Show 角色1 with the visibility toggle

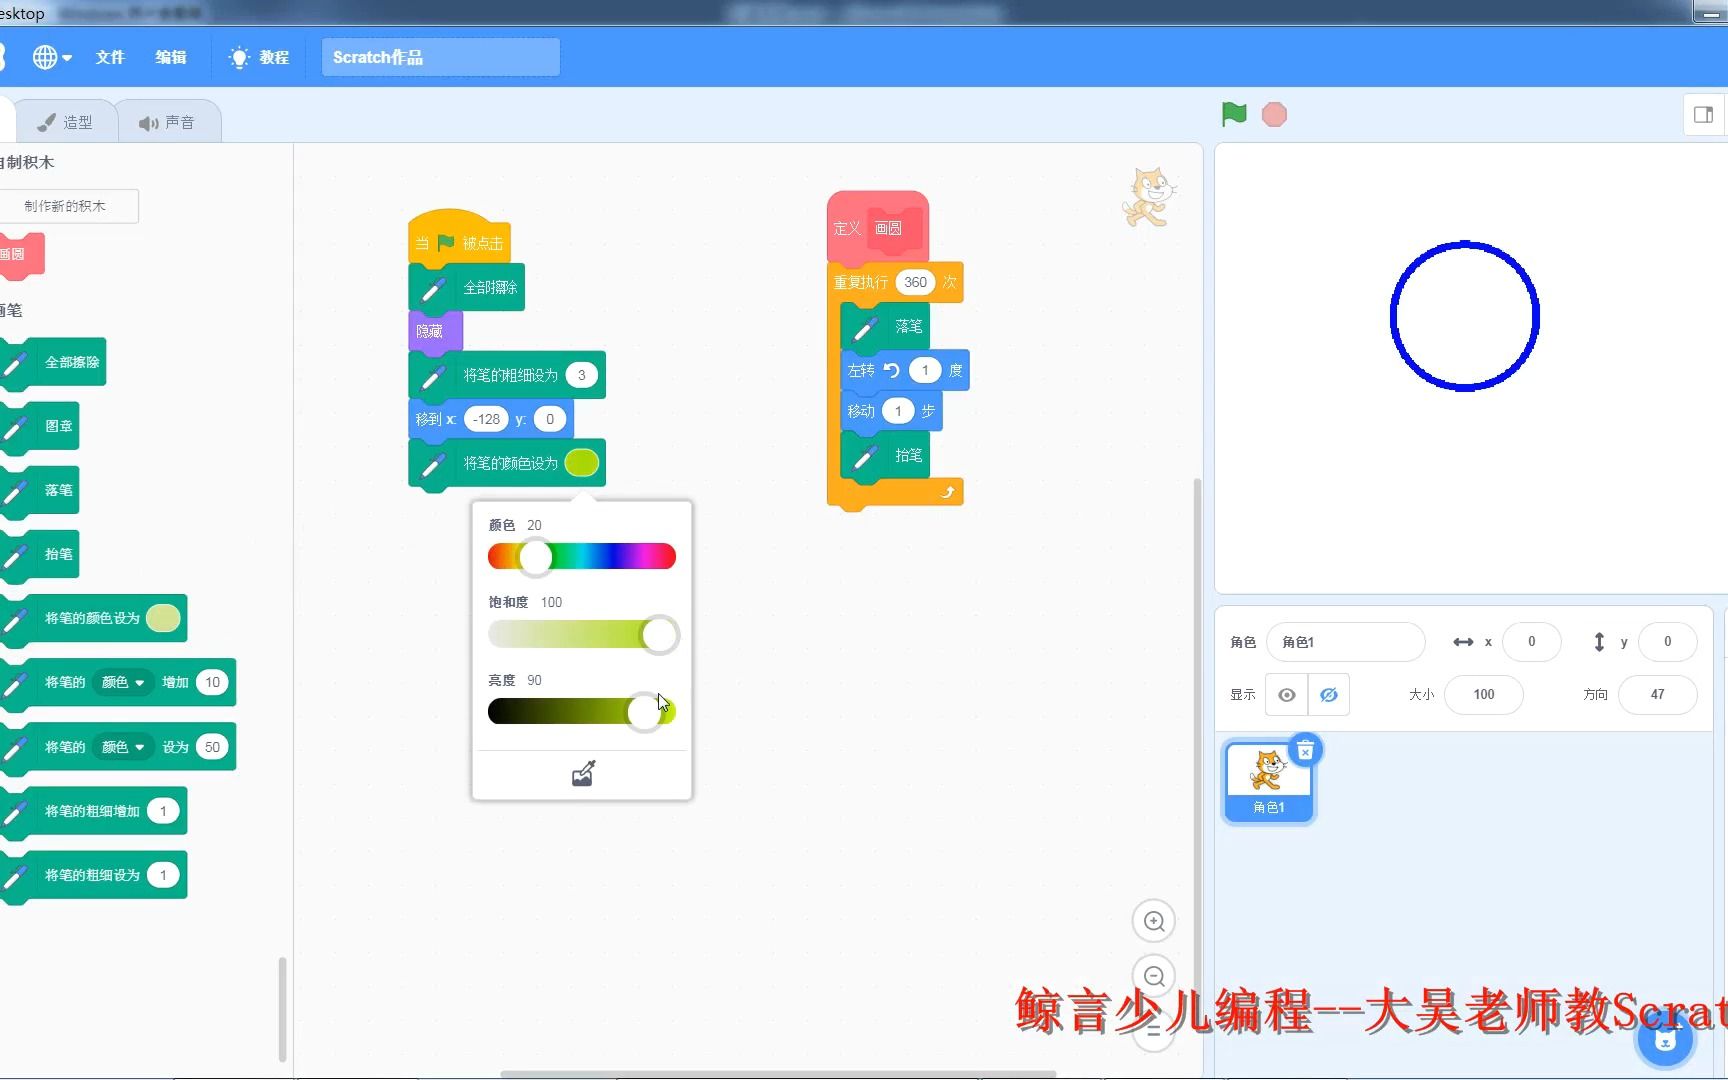coord(1286,694)
